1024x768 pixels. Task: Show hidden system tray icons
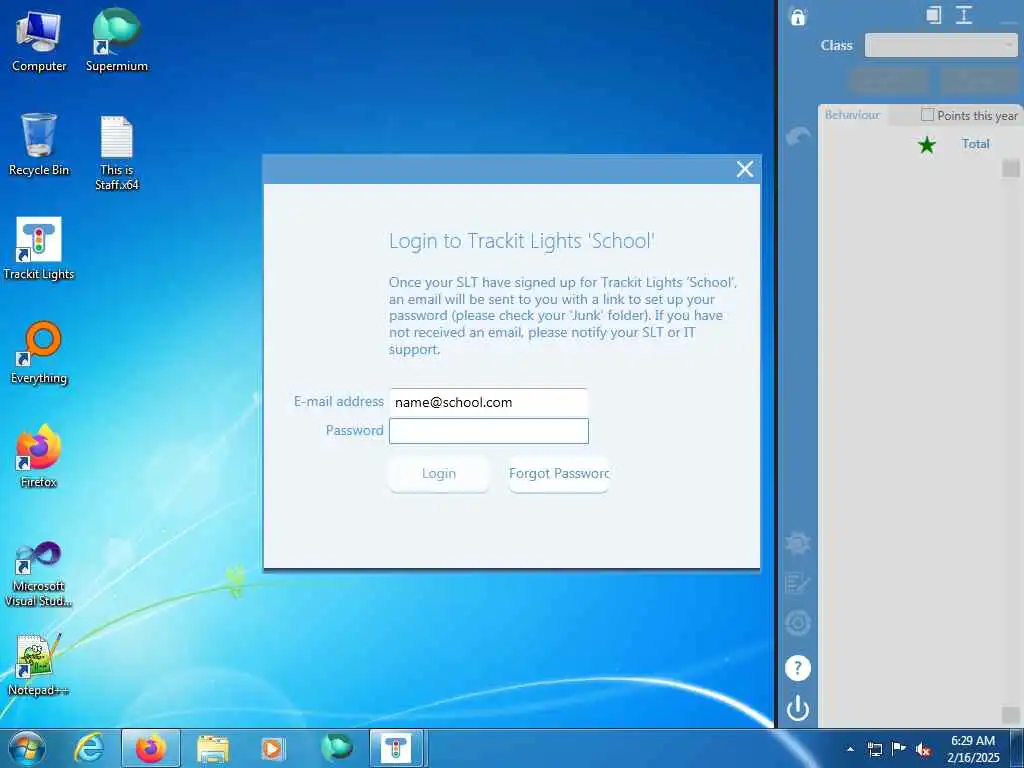click(850, 750)
